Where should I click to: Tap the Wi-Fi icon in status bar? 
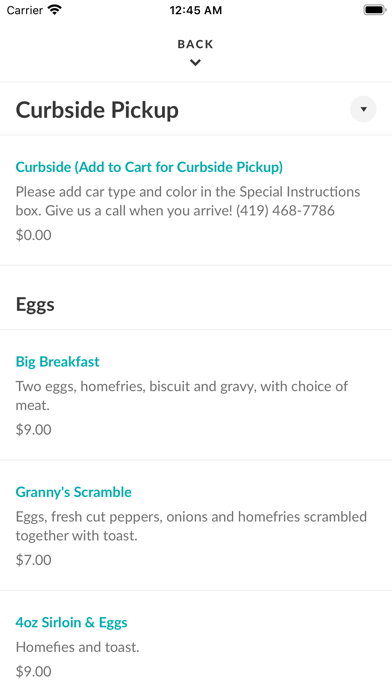pos(55,10)
